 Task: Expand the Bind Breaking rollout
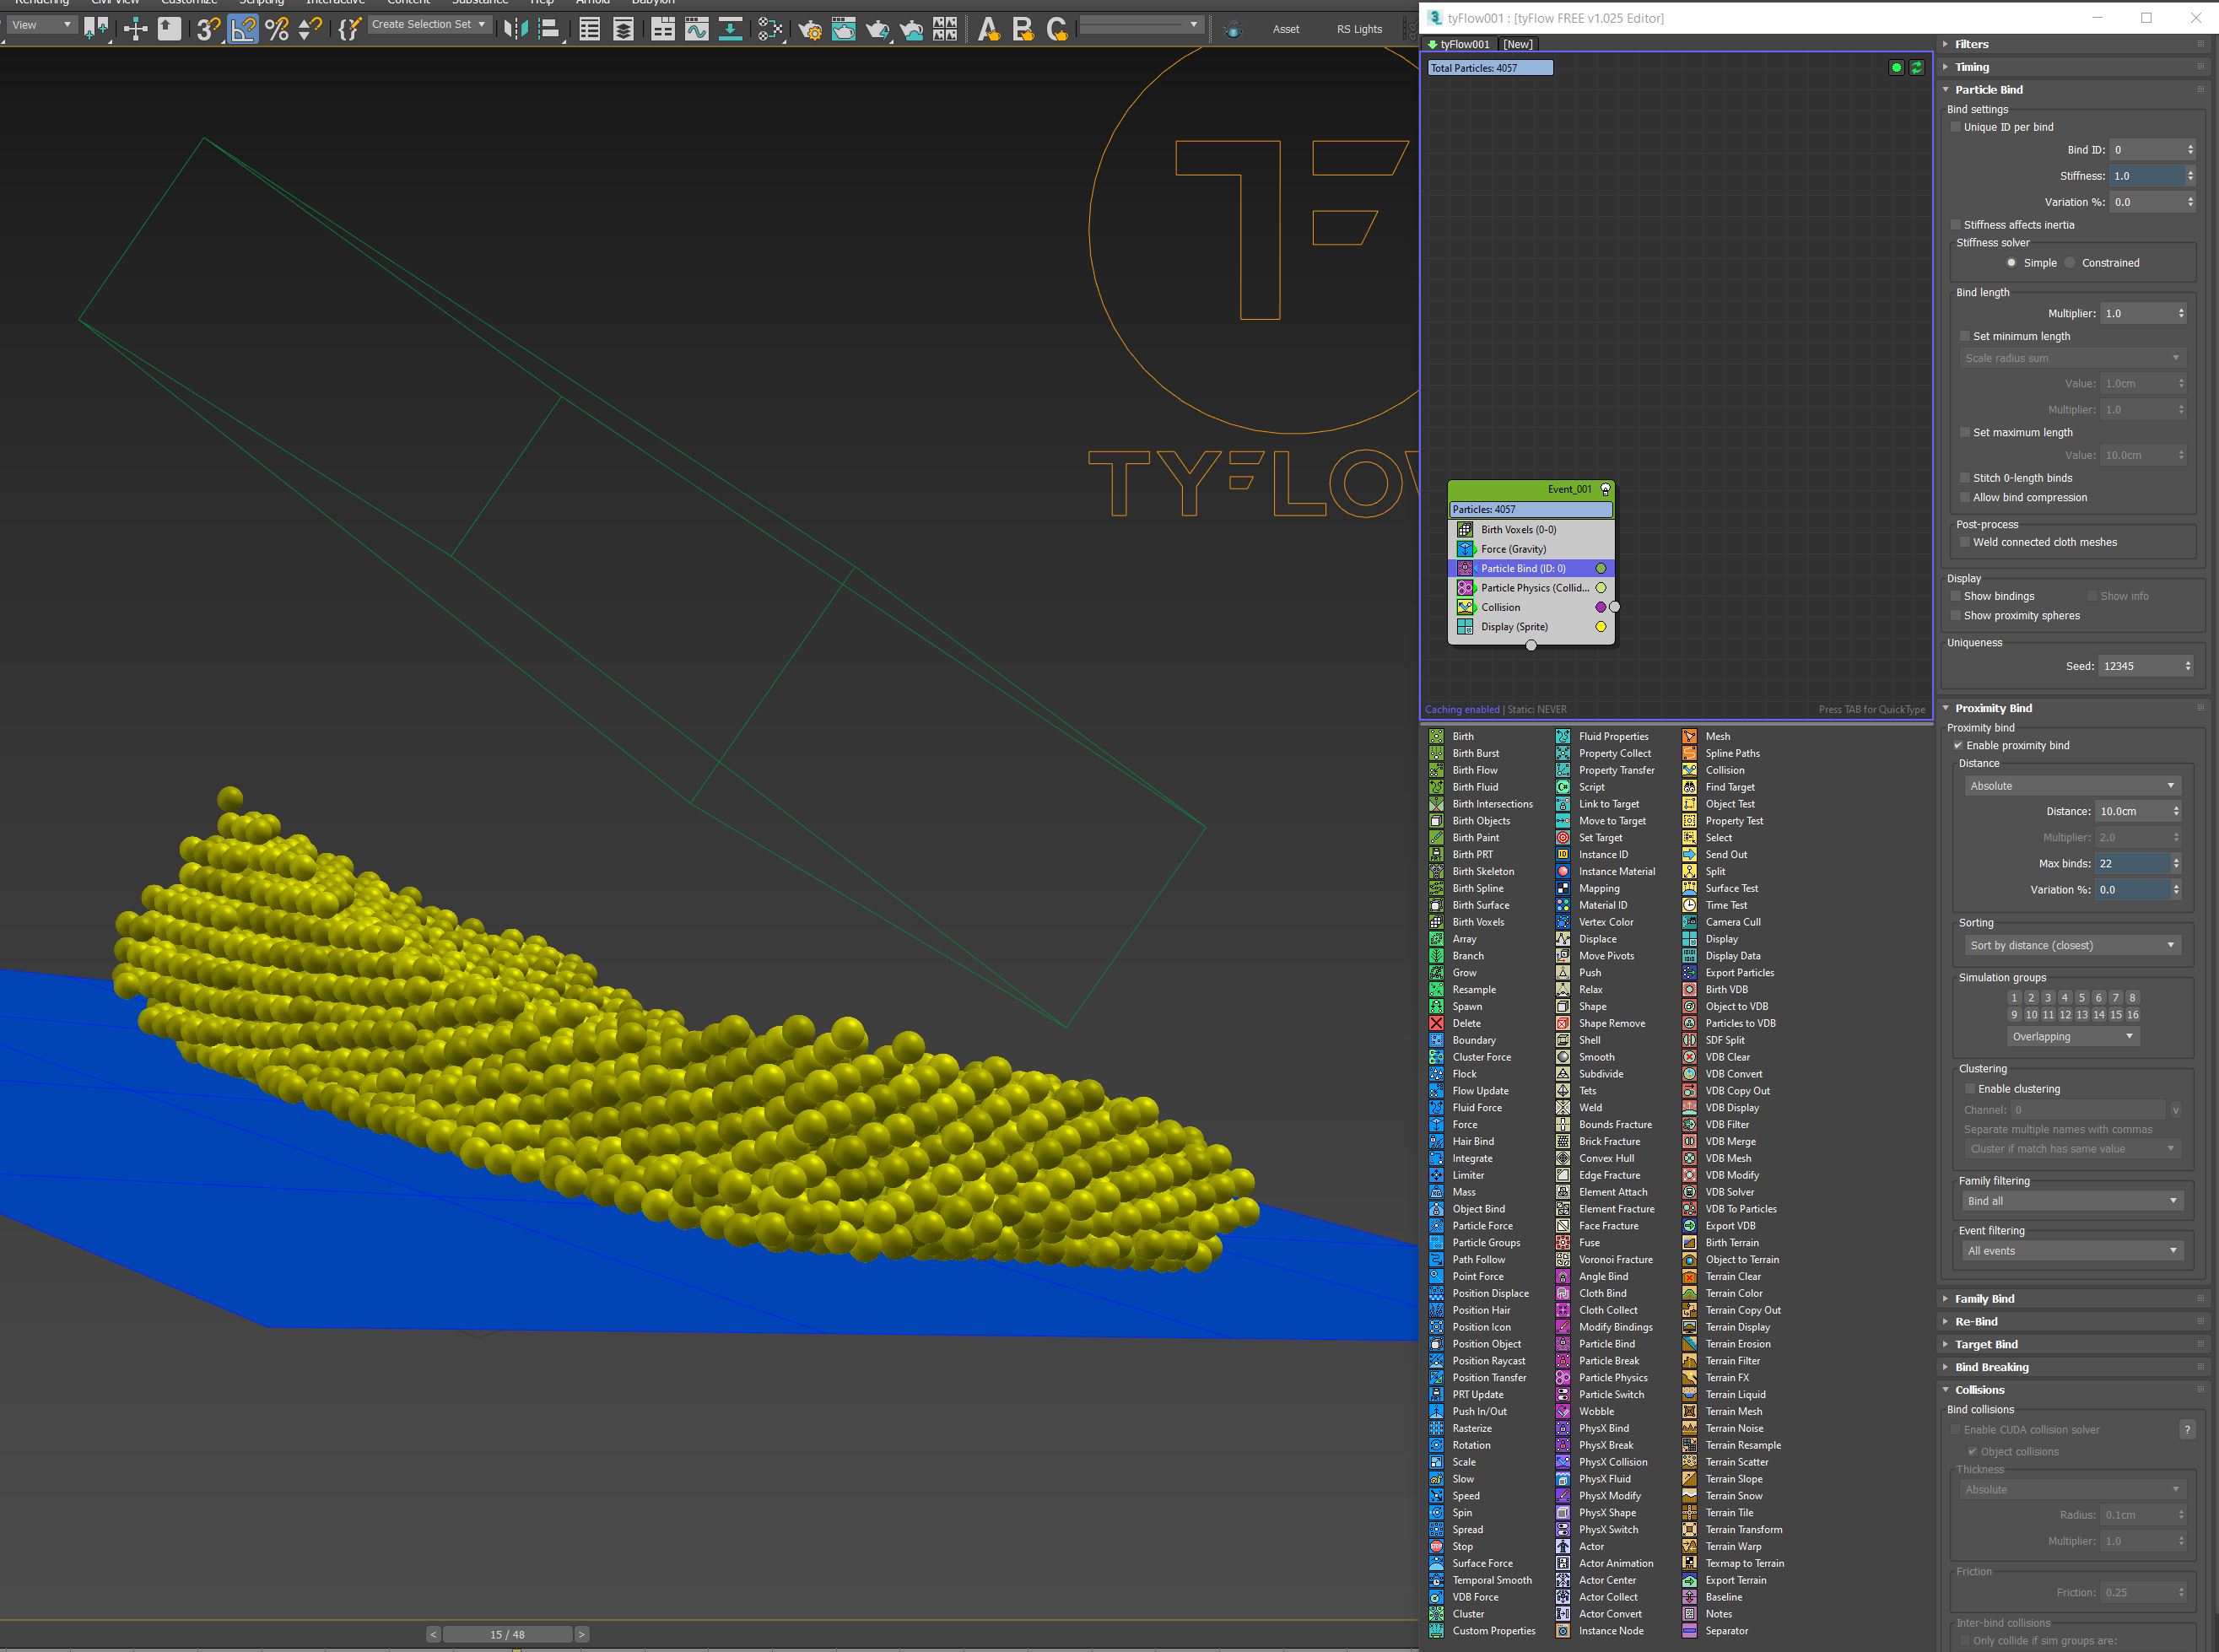[1991, 1367]
